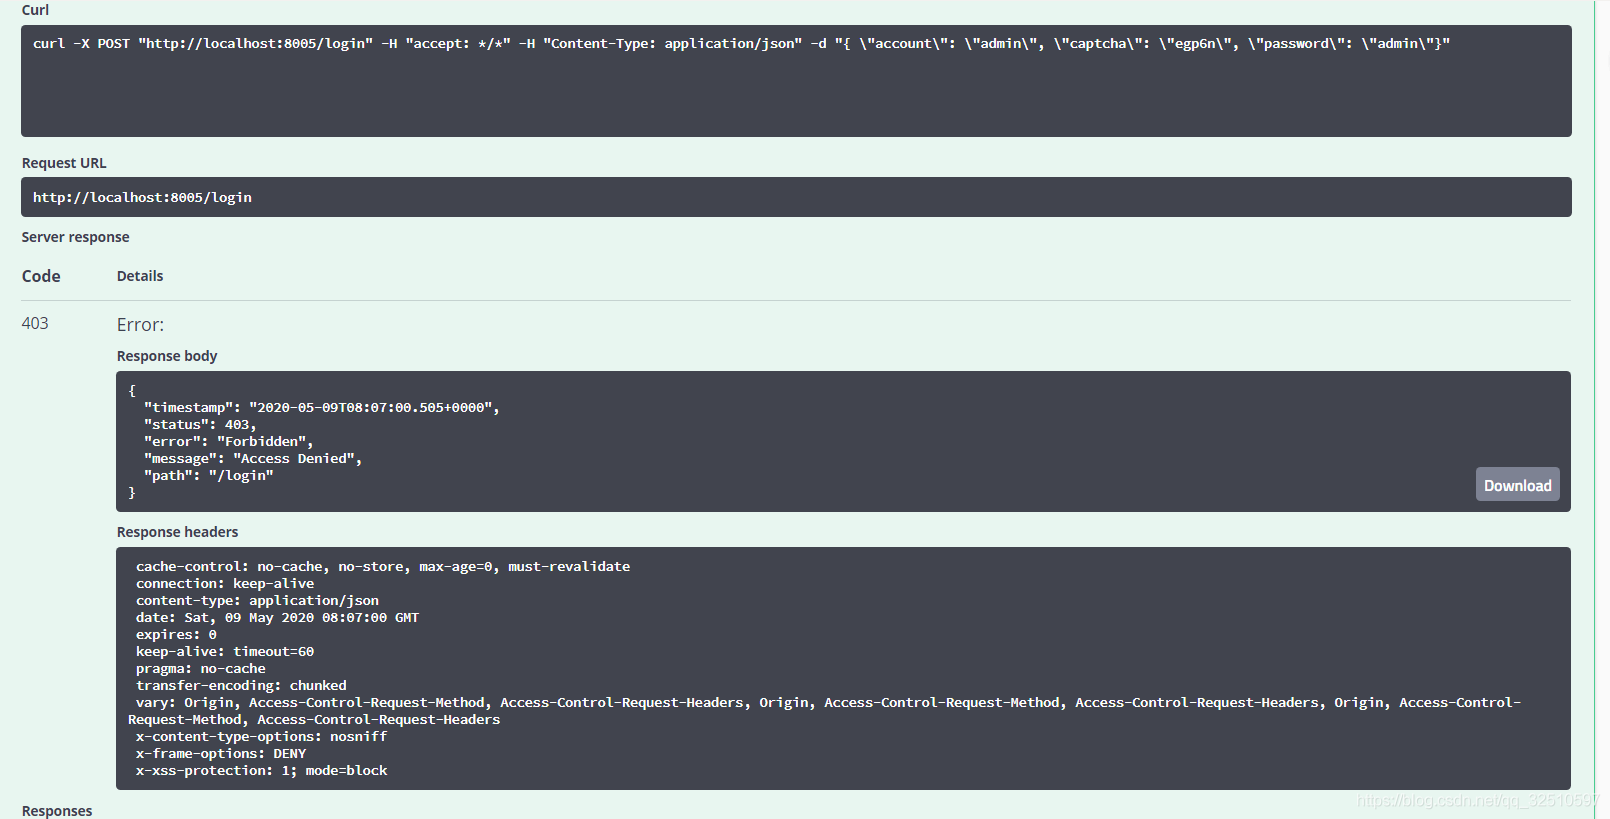Click the timestamp line in response body
This screenshot has width=1610, height=819.
pos(321,408)
